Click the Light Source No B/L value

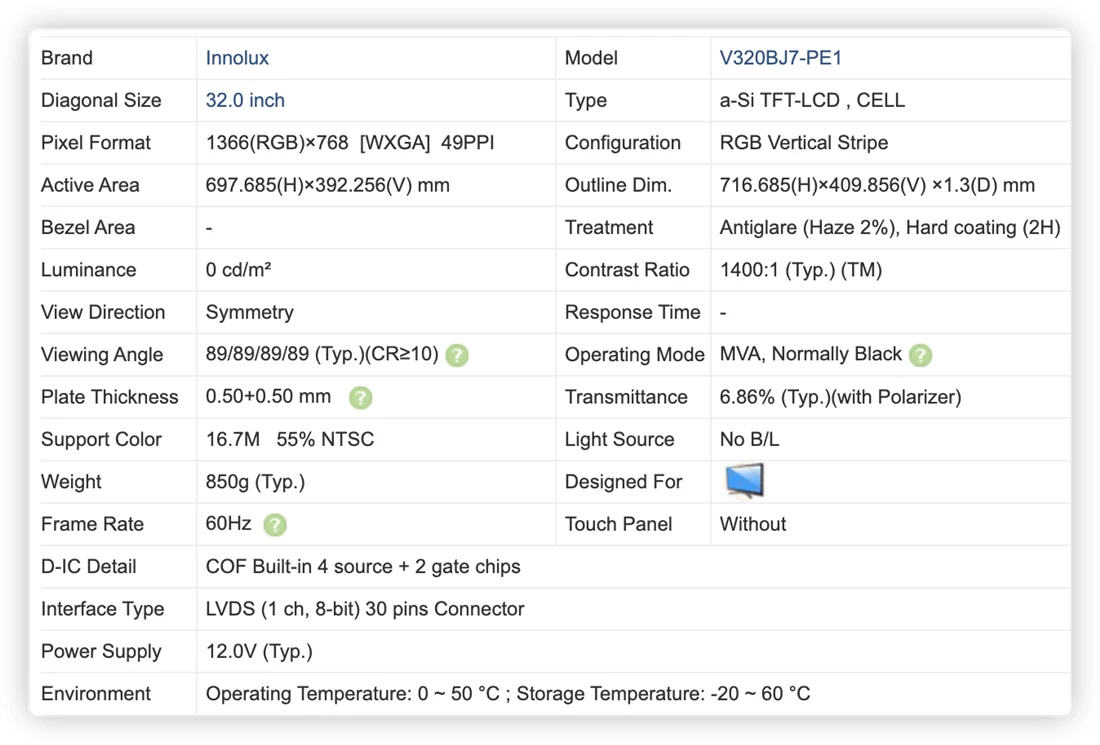pos(749,440)
